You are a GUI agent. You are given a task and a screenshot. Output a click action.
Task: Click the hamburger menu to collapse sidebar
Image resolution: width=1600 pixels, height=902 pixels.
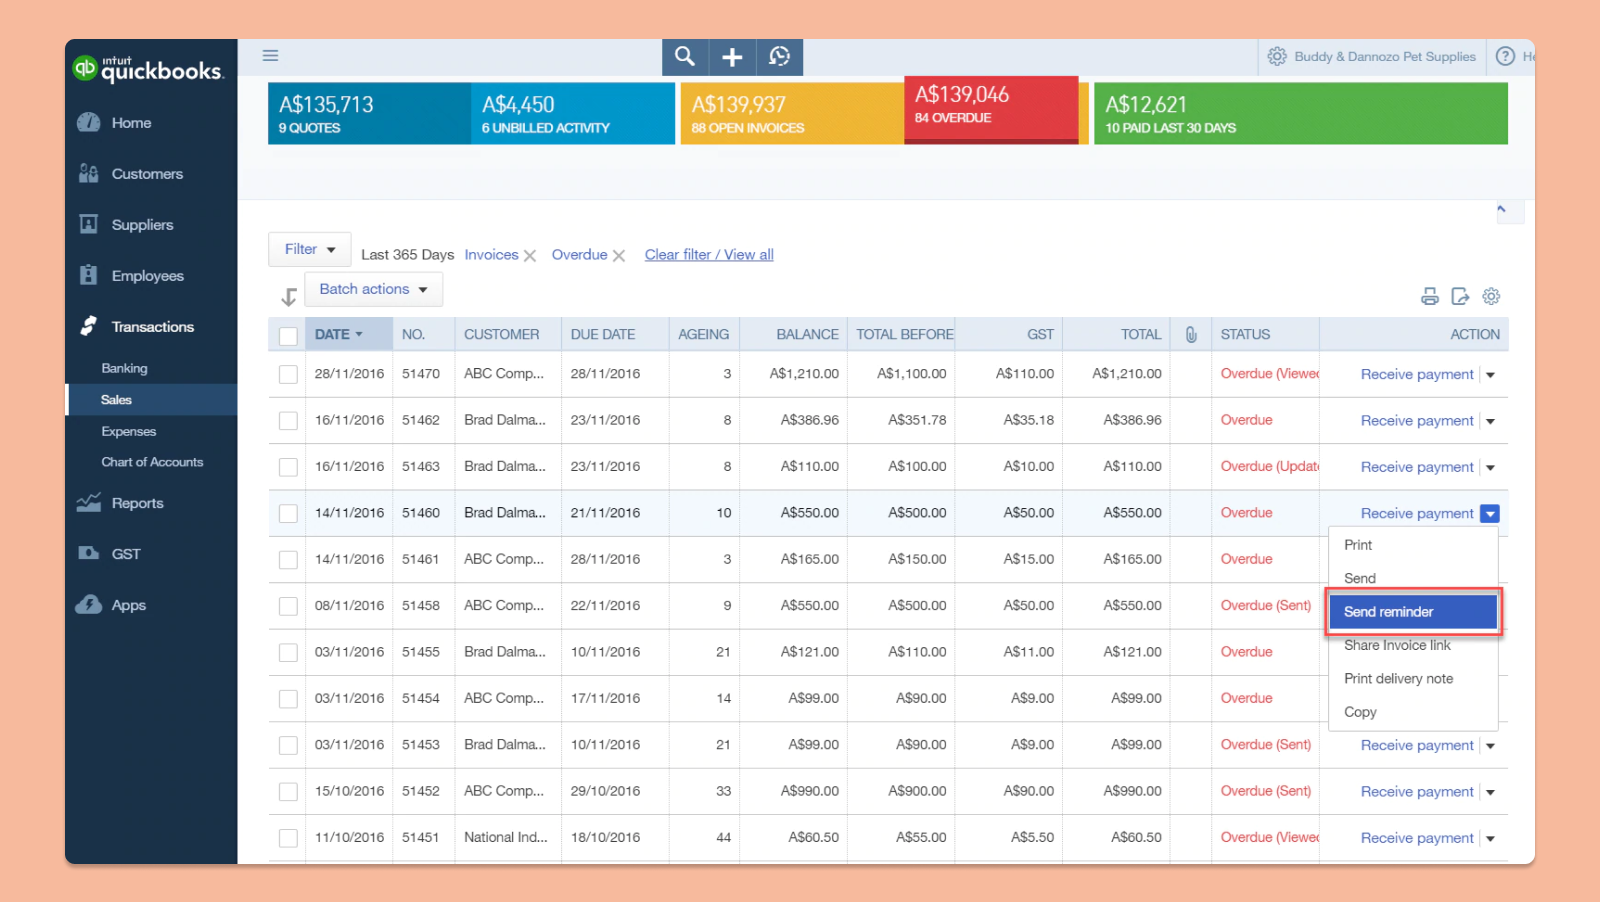tap(269, 55)
